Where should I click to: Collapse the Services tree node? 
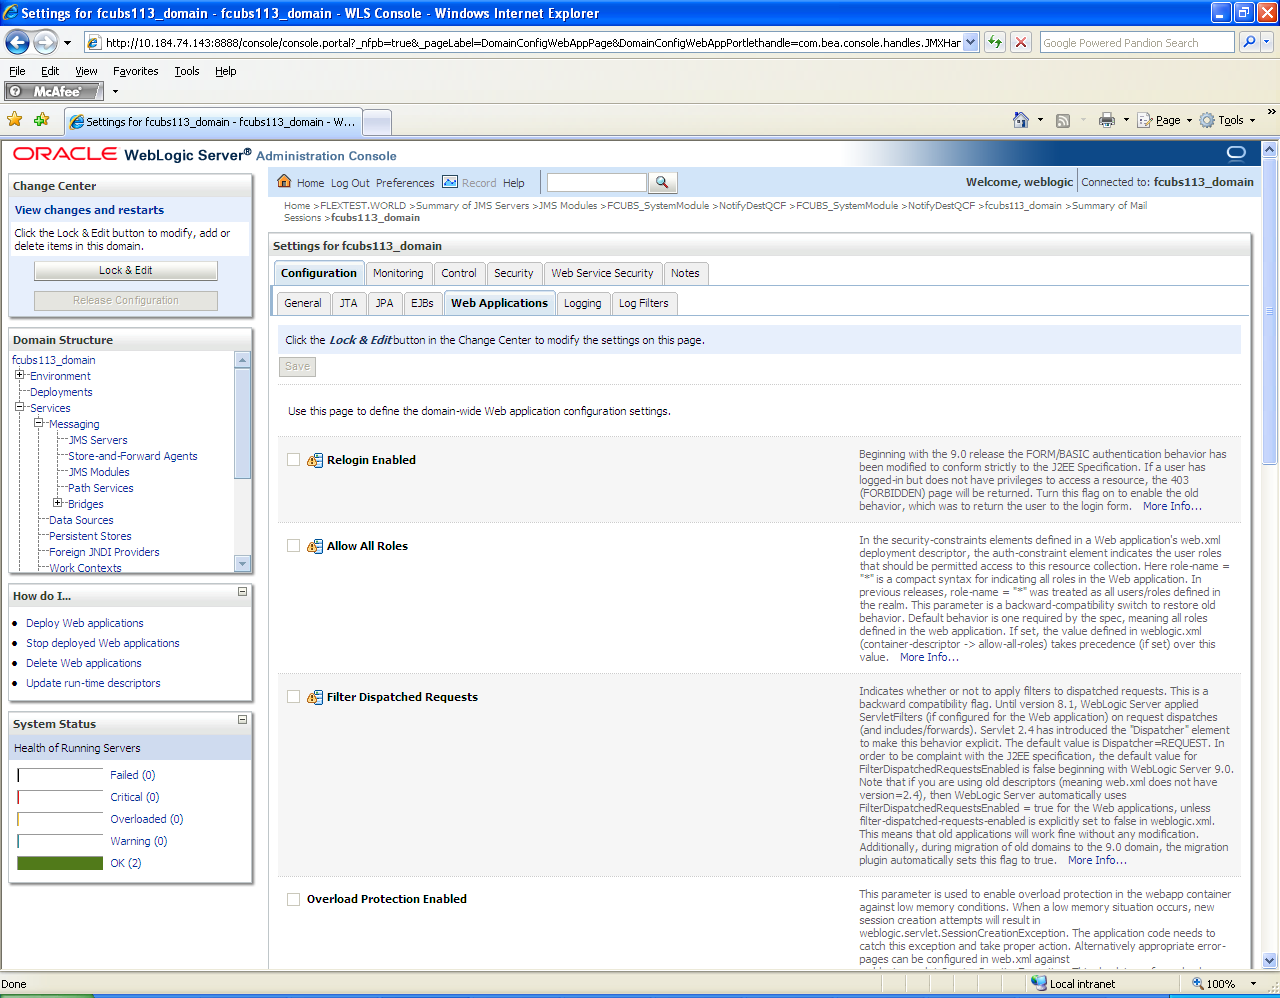point(19,407)
